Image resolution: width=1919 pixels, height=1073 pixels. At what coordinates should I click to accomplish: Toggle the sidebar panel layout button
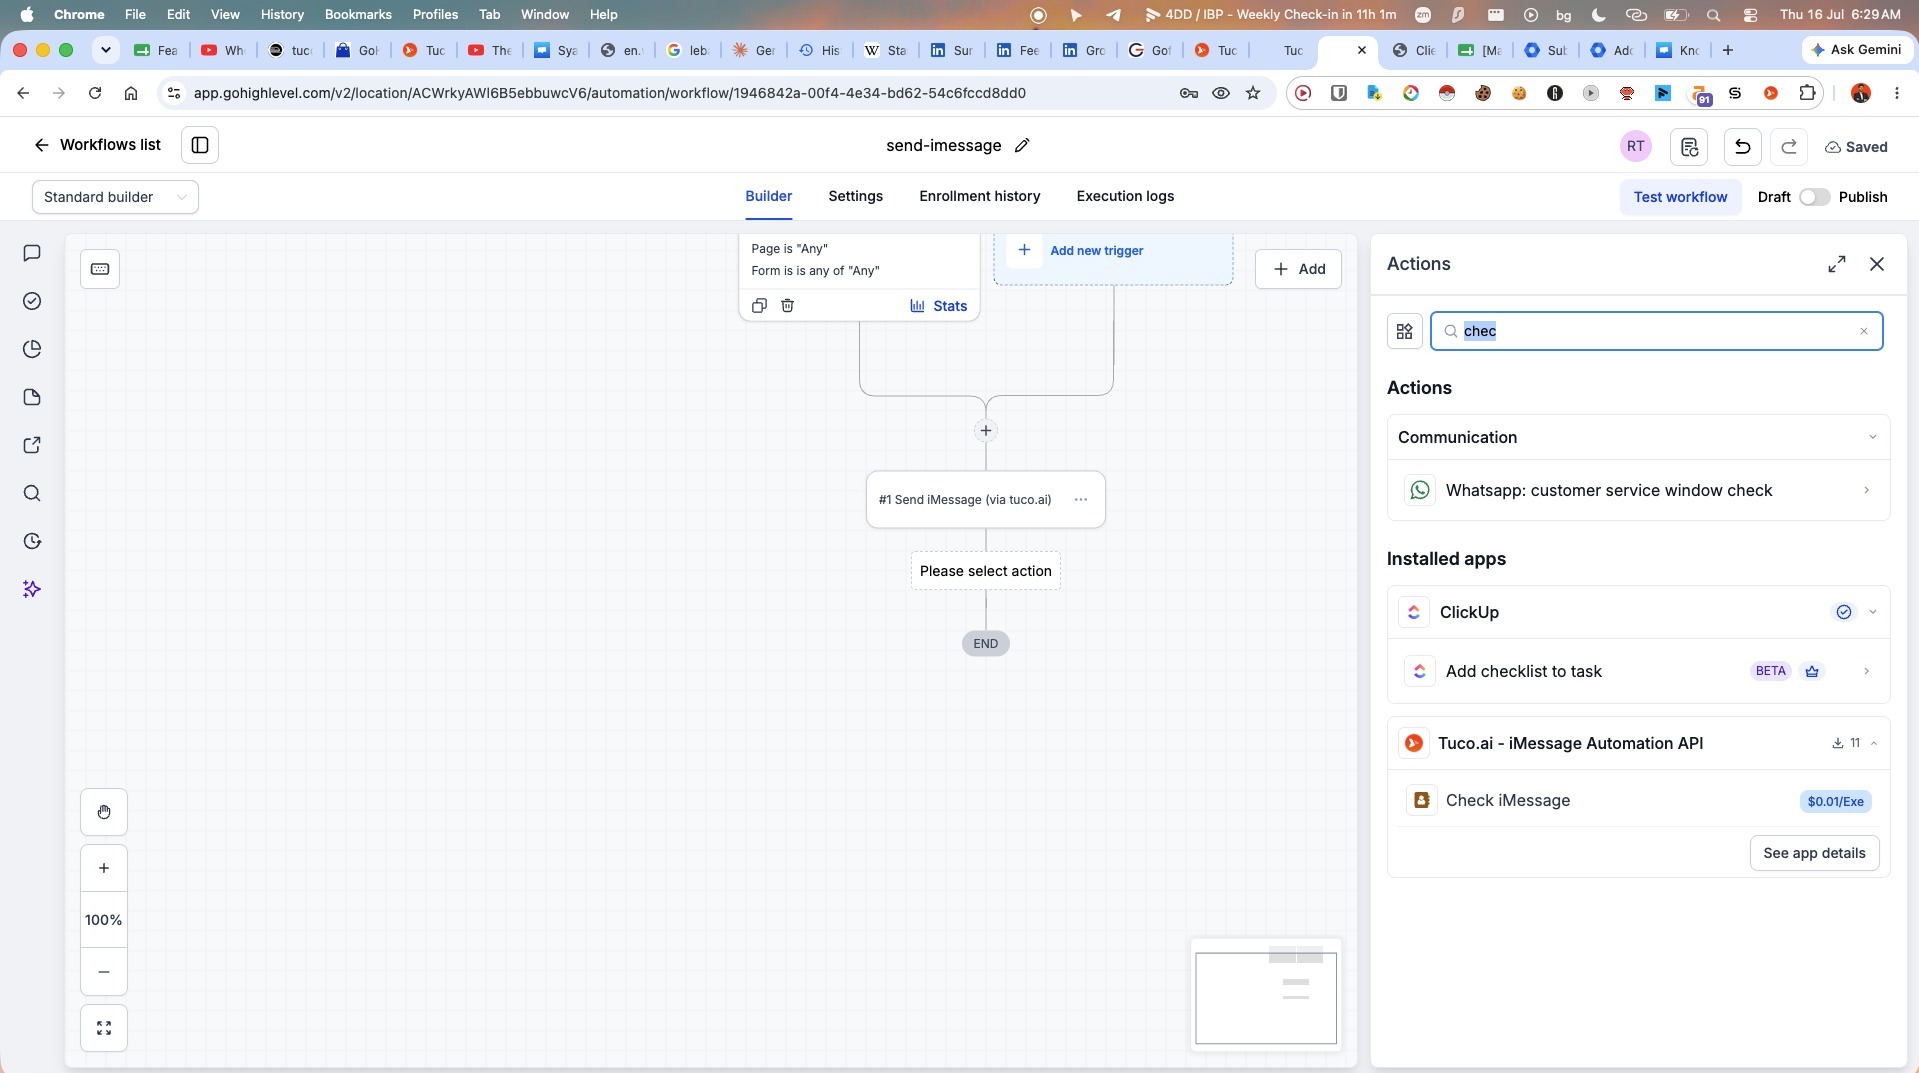click(x=200, y=145)
